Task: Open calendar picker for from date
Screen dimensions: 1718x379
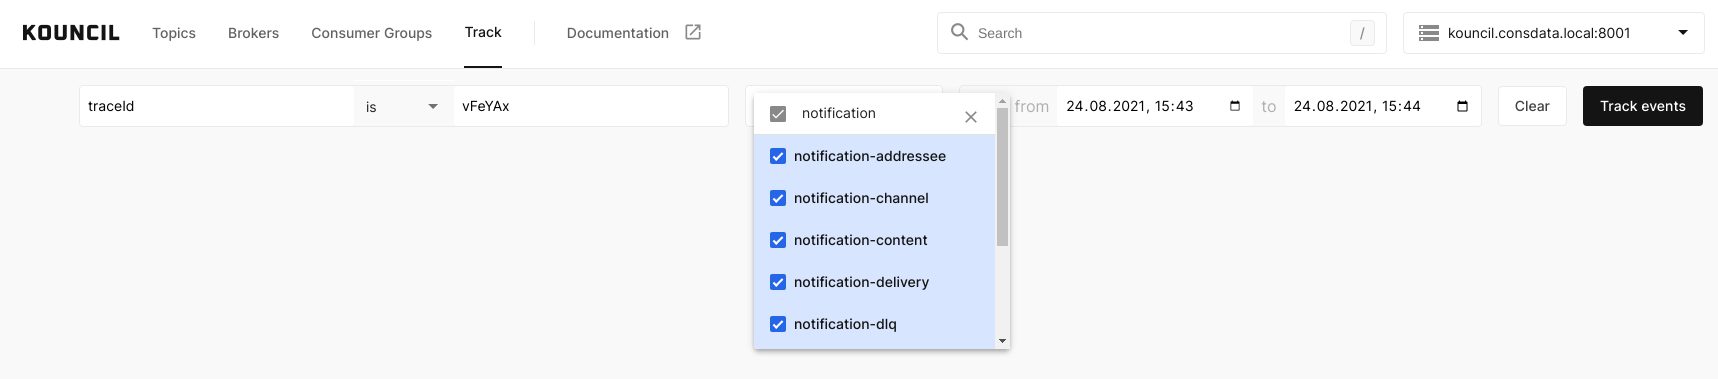Action: [x=1235, y=106]
